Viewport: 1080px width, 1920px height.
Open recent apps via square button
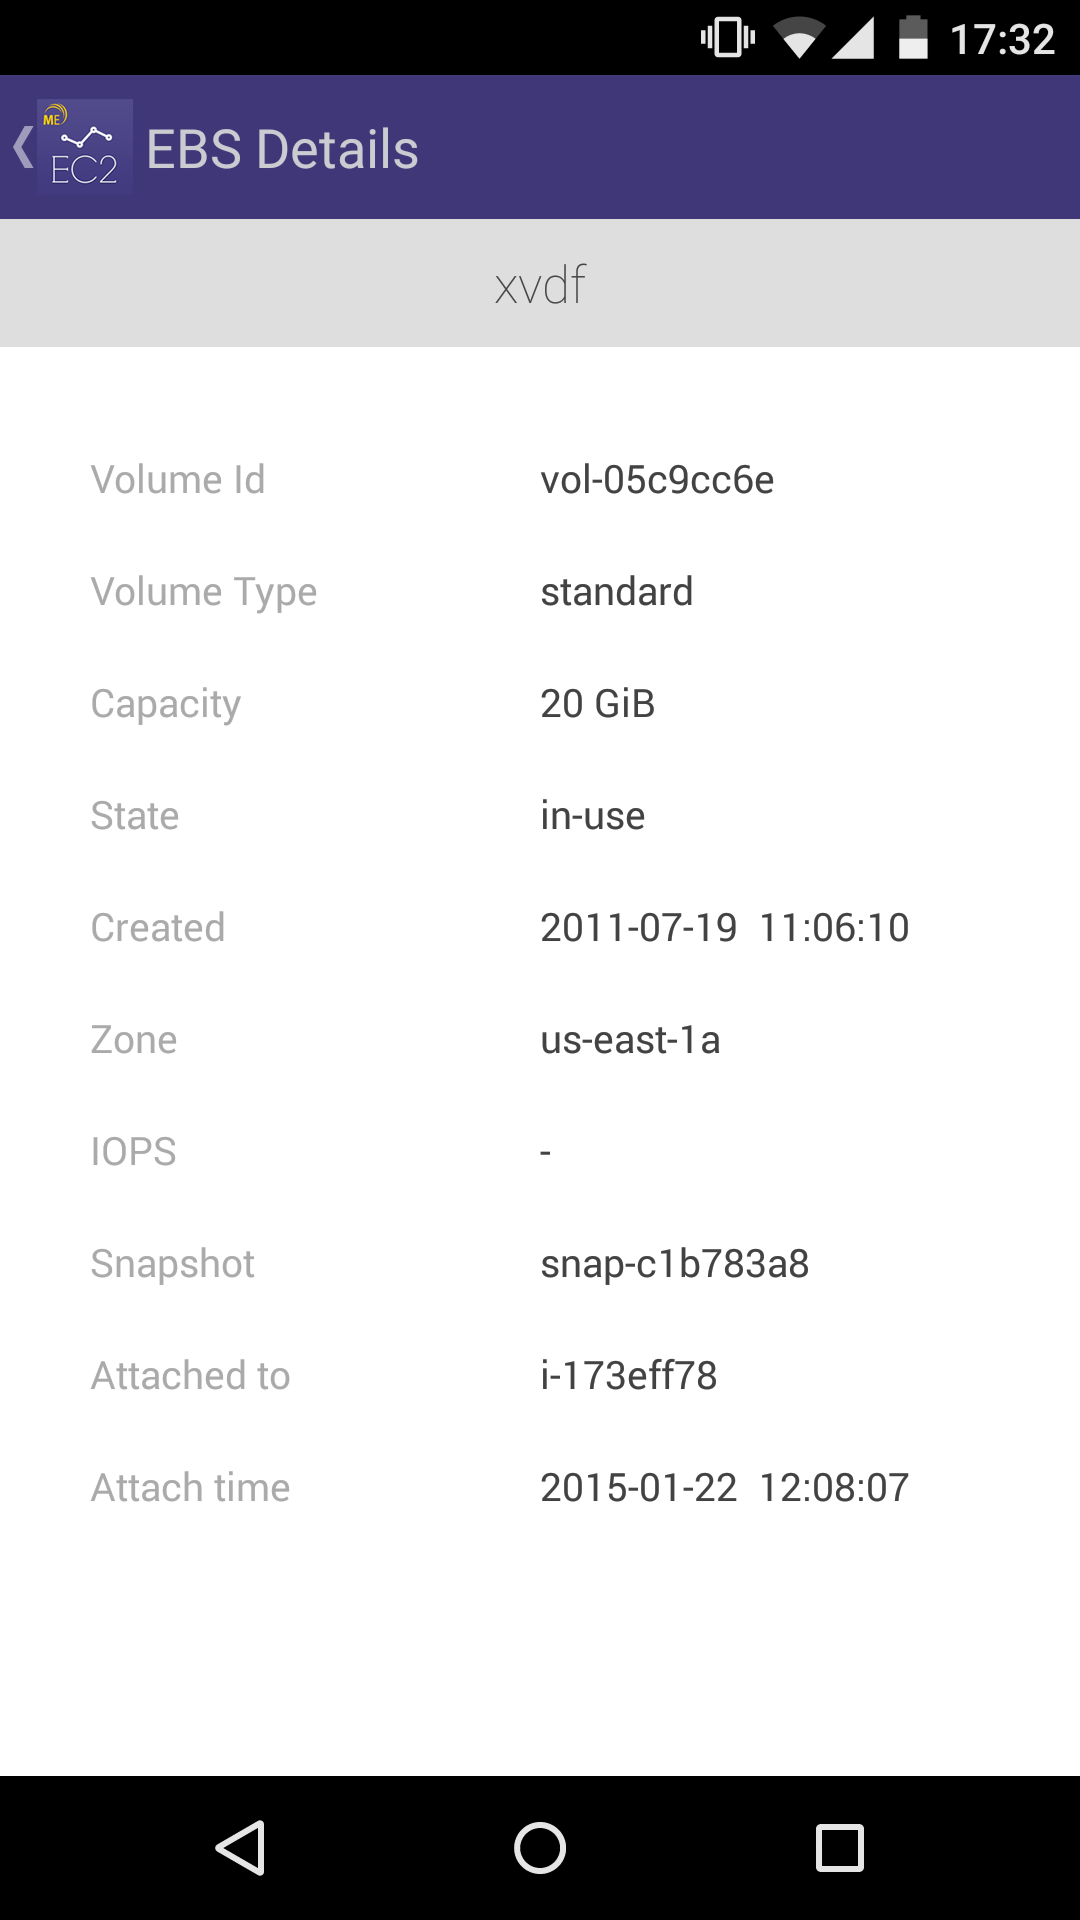click(x=839, y=1847)
